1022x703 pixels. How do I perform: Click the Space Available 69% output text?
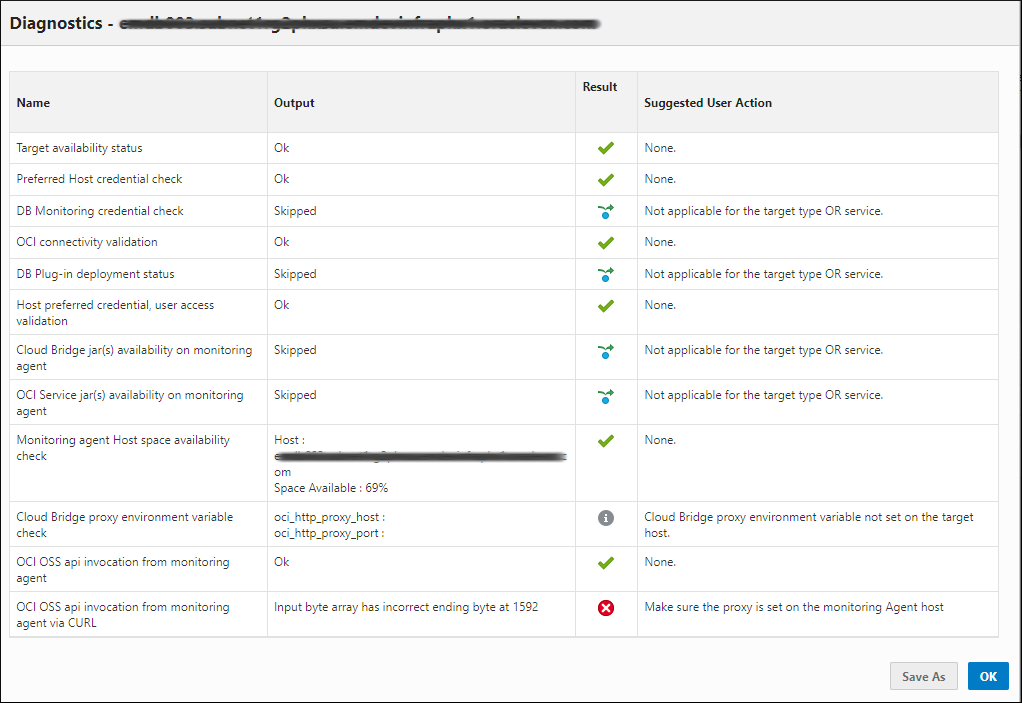331,488
